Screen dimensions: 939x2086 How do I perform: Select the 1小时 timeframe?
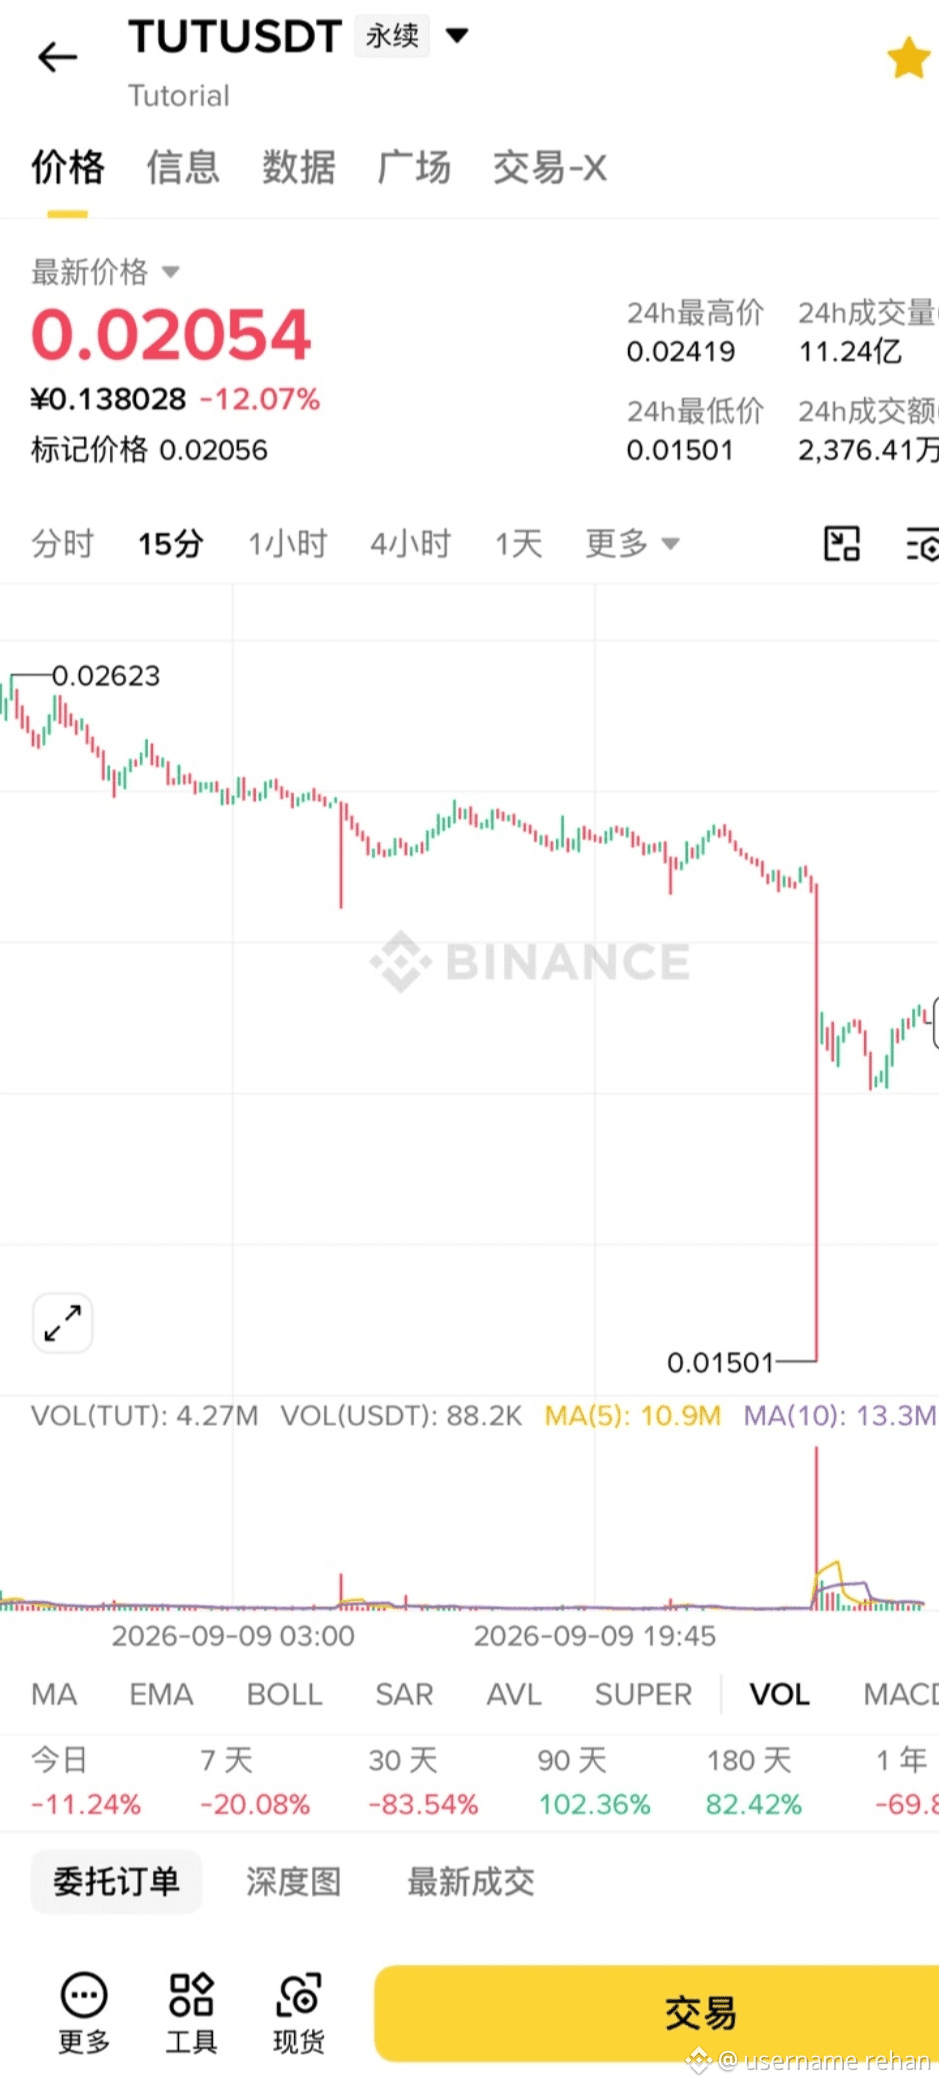(x=288, y=544)
